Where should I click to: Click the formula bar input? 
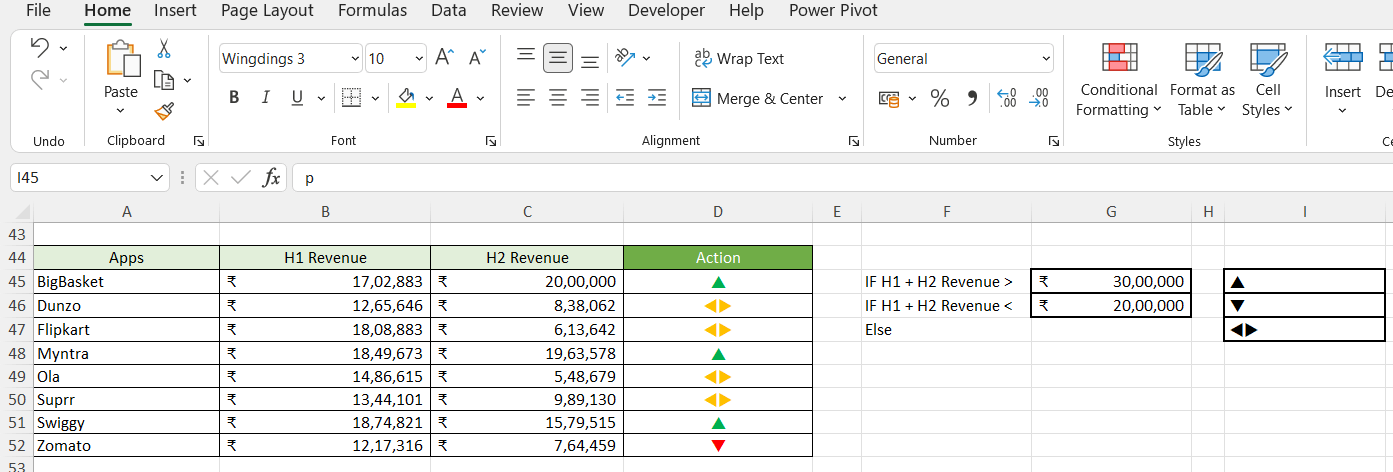pos(842,178)
